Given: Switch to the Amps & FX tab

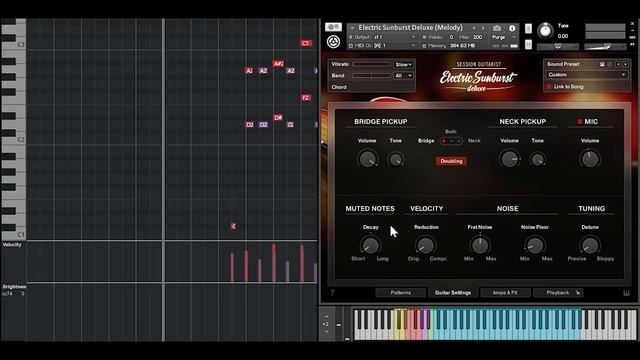Looking at the screenshot, I should 505,293.
